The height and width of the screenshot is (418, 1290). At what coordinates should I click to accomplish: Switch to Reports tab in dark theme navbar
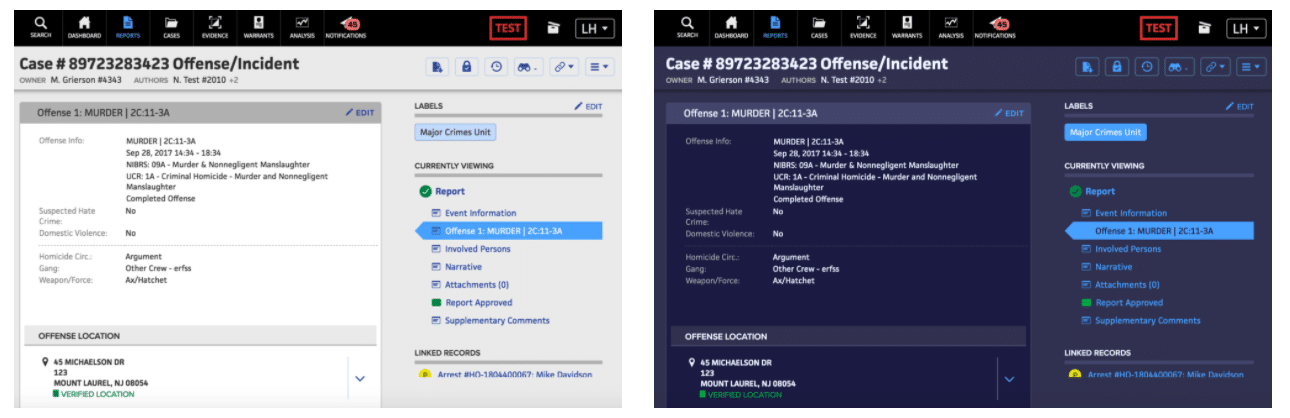(x=776, y=26)
